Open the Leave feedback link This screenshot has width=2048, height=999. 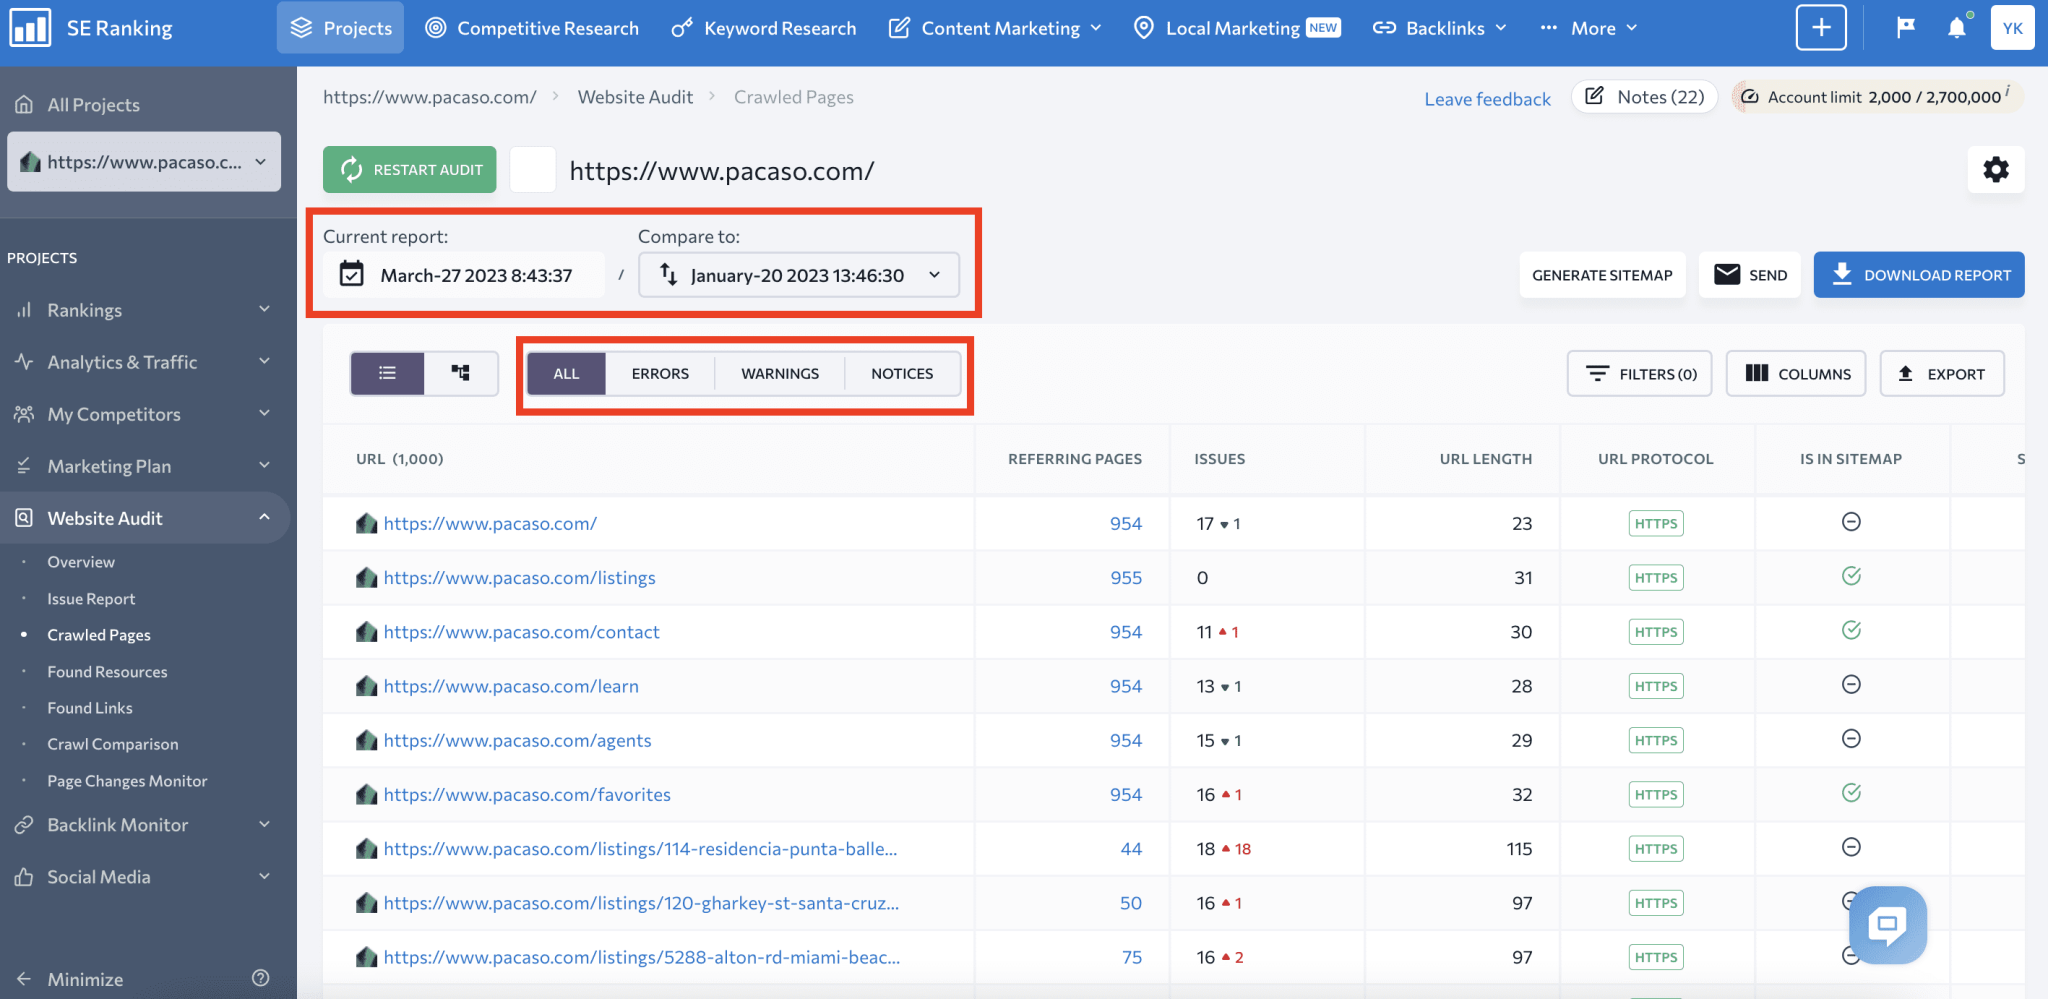(x=1487, y=98)
